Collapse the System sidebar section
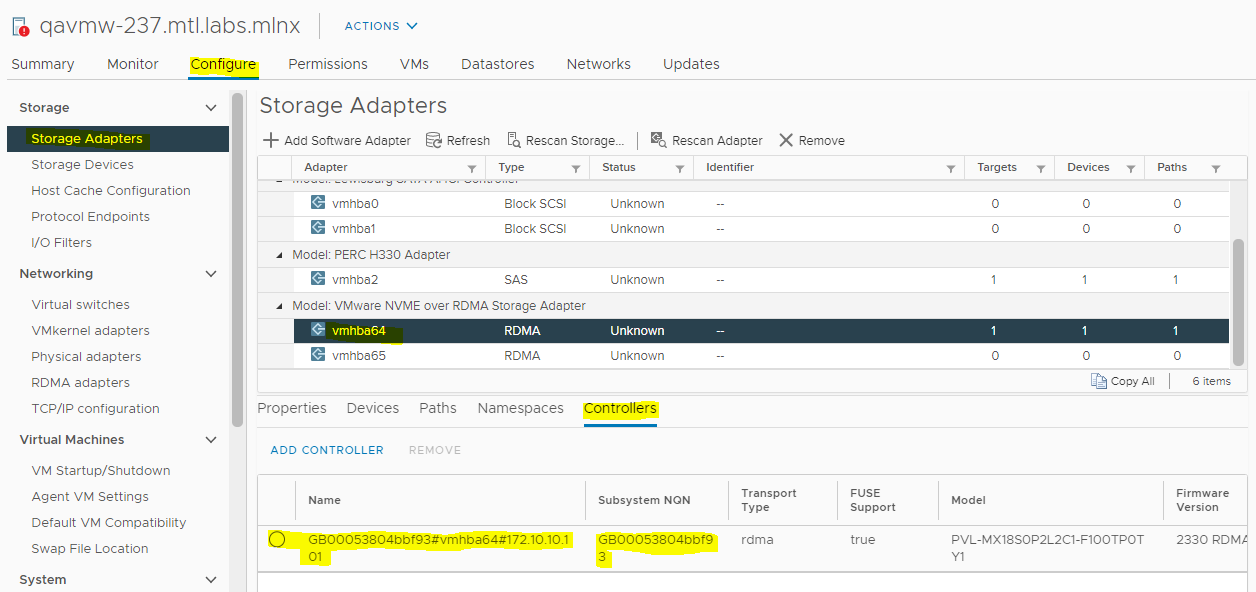1256x592 pixels. click(x=211, y=579)
